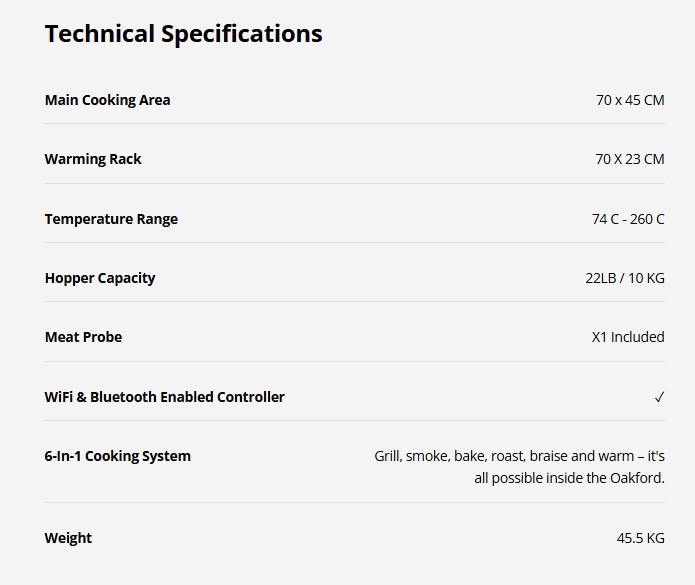Click the divider line below Meat Probe row
This screenshot has height=585, width=695.
tap(355, 361)
